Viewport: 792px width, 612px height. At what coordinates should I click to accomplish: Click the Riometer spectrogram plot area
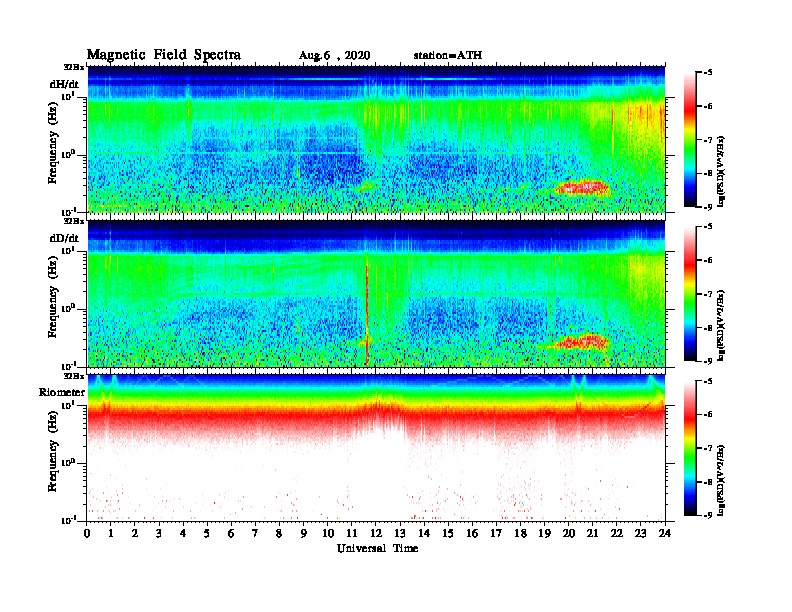[376, 448]
